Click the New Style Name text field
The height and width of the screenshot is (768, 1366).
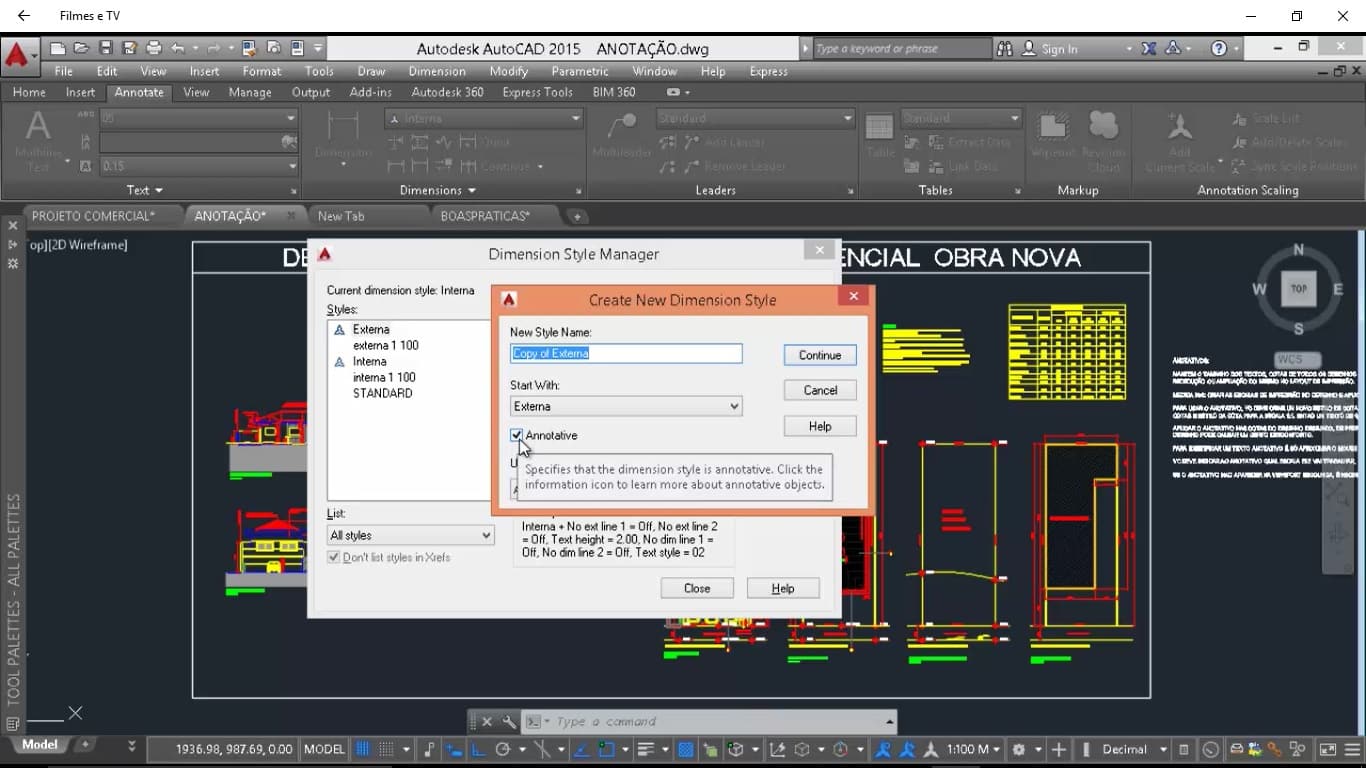(626, 353)
